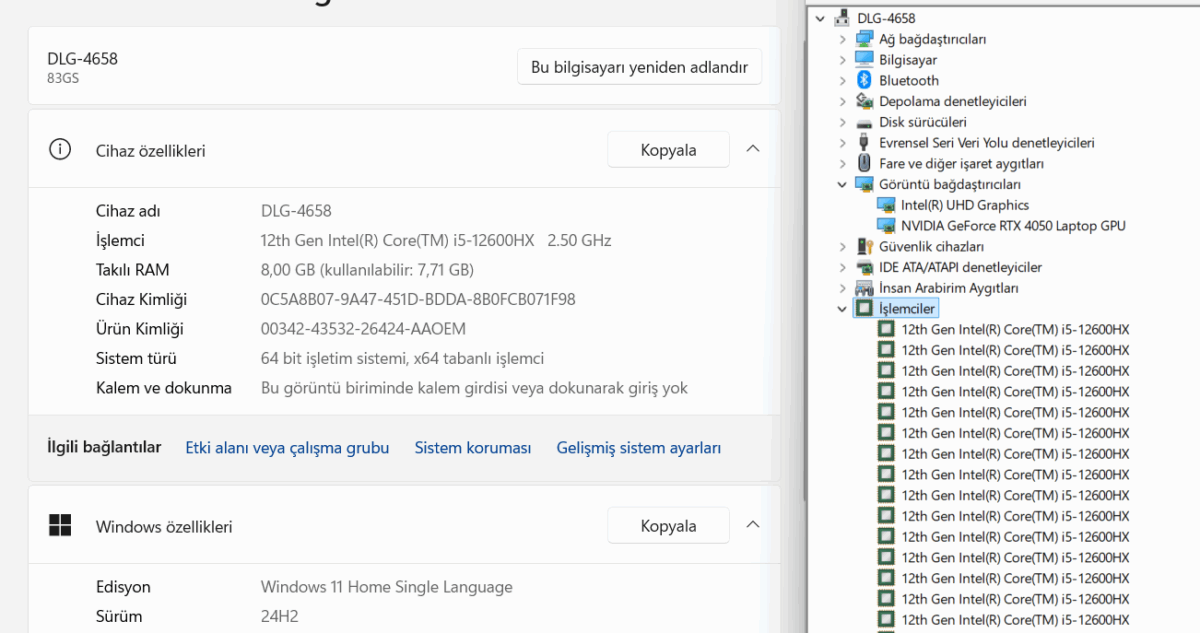
Task: Expand the Ağ bağdaştırıcıları node
Action: [x=843, y=39]
